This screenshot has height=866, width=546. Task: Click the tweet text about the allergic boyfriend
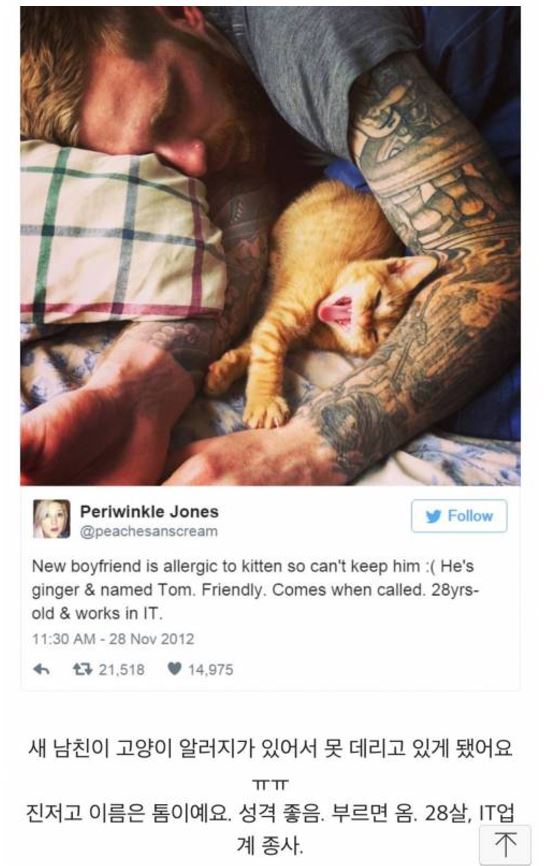pyautogui.click(x=255, y=589)
